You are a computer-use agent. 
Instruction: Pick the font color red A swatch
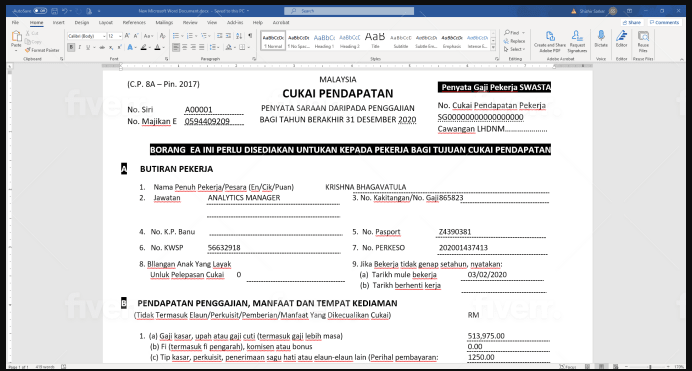click(157, 47)
